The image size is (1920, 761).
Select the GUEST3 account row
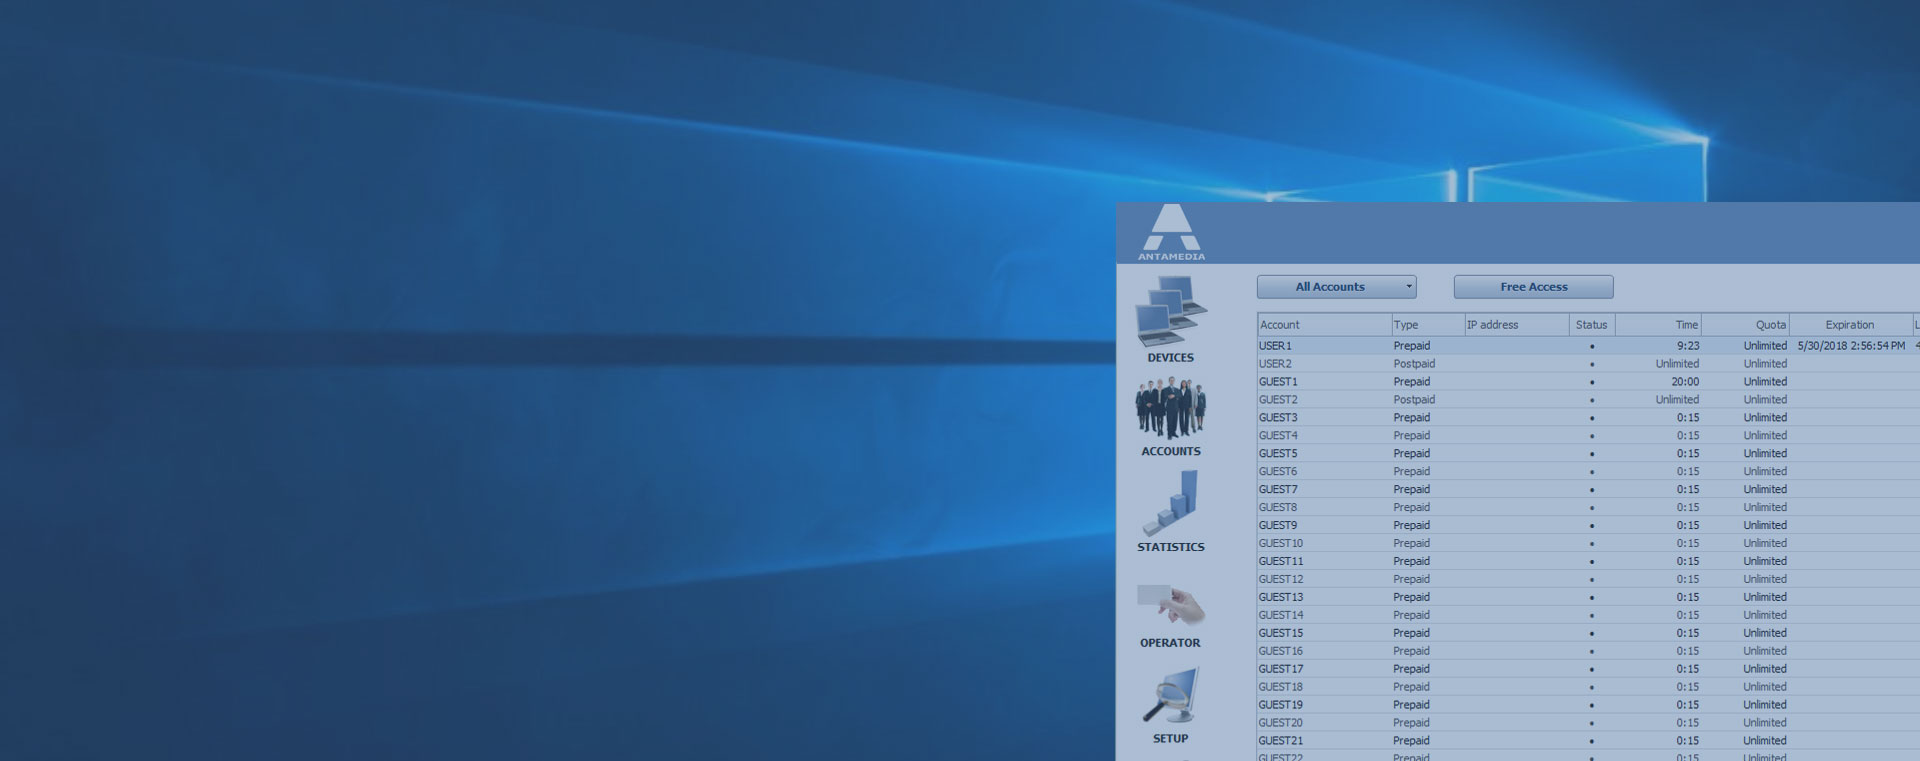[1588, 418]
